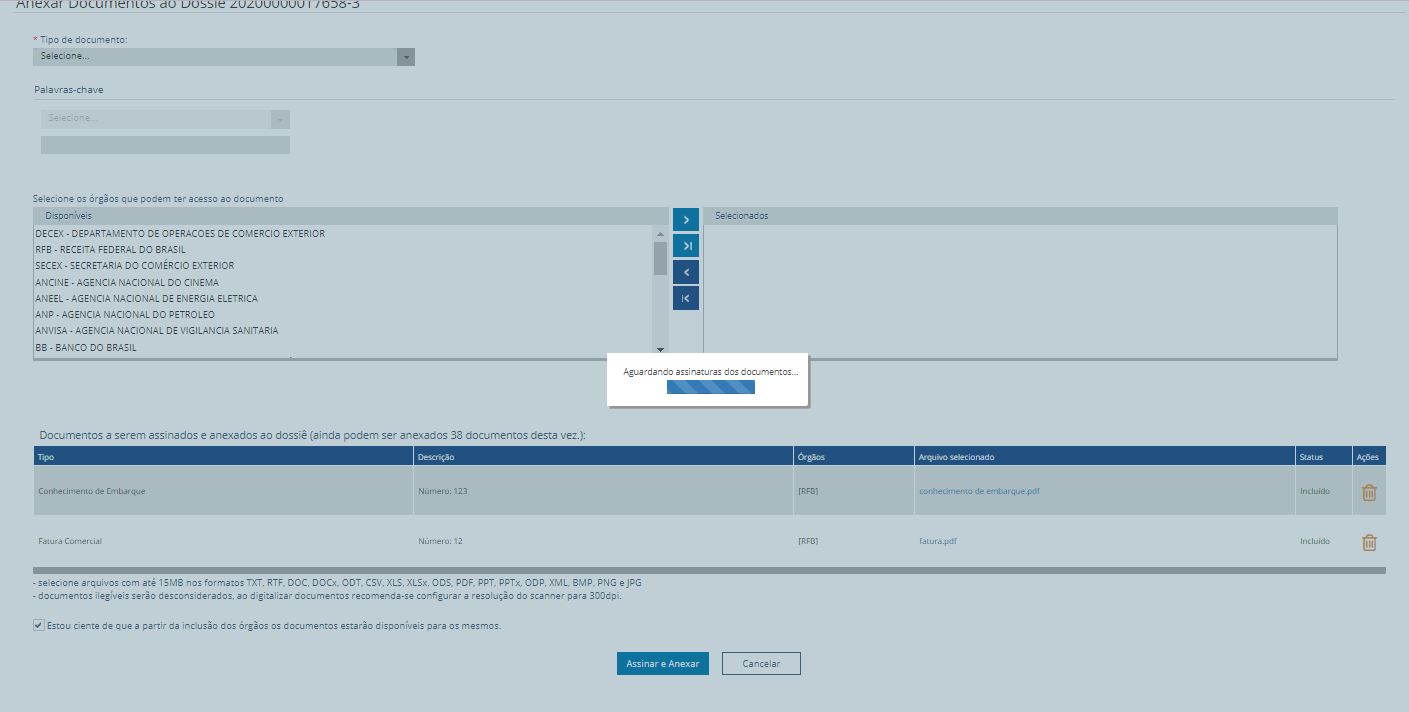This screenshot has height=712, width=1409.
Task: Select ANVISA in the available list
Action: [x=156, y=331]
